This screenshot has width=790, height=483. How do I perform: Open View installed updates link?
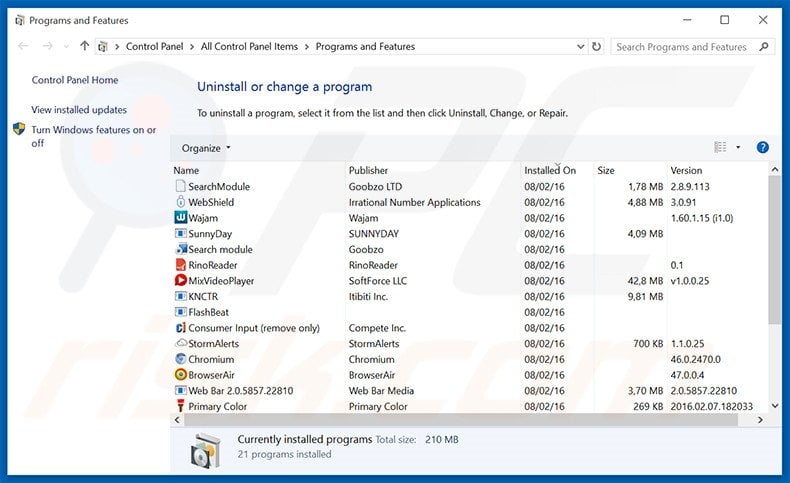tap(79, 109)
